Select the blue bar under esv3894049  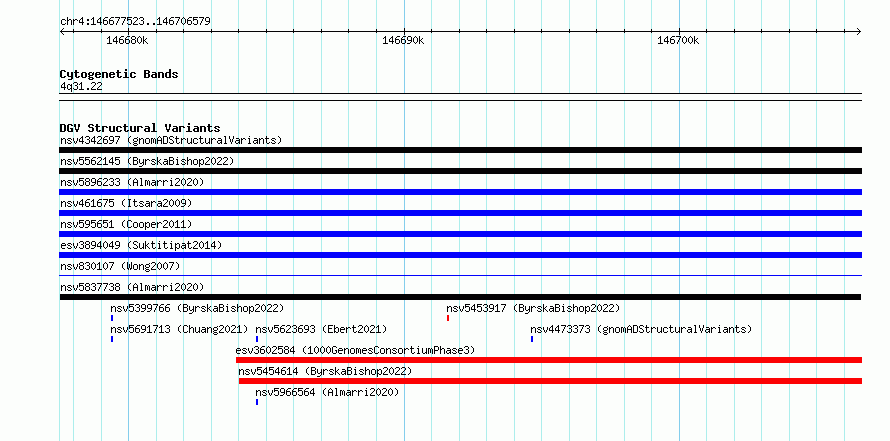click(461, 255)
